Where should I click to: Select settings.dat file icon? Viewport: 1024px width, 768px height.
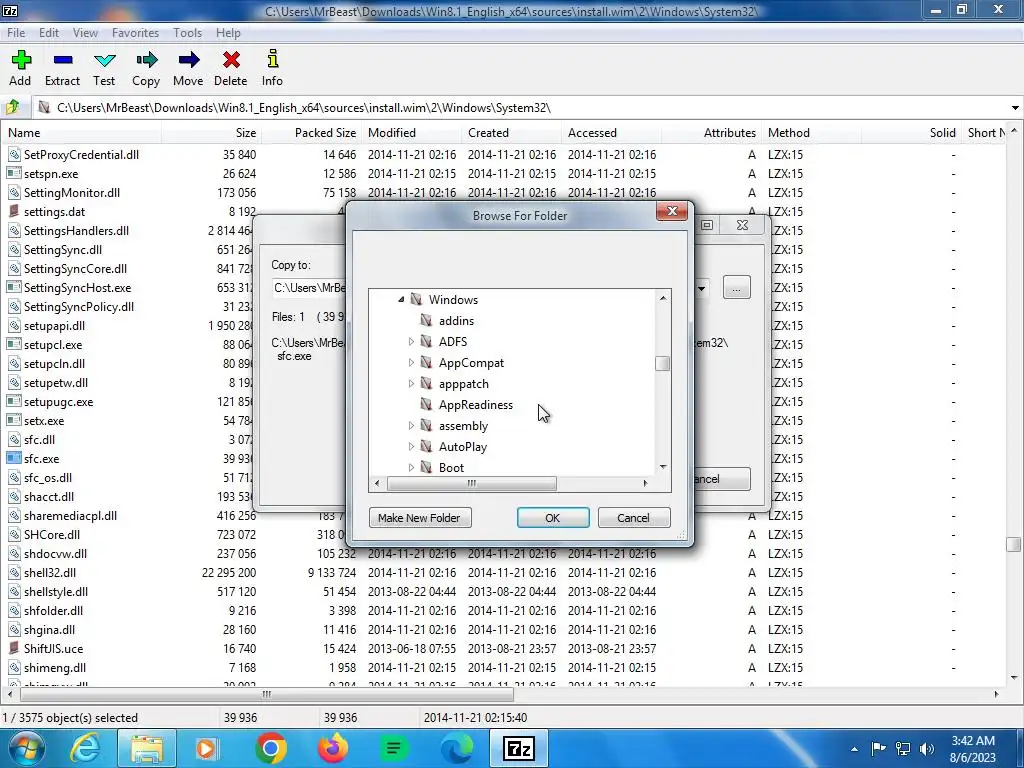pos(14,212)
